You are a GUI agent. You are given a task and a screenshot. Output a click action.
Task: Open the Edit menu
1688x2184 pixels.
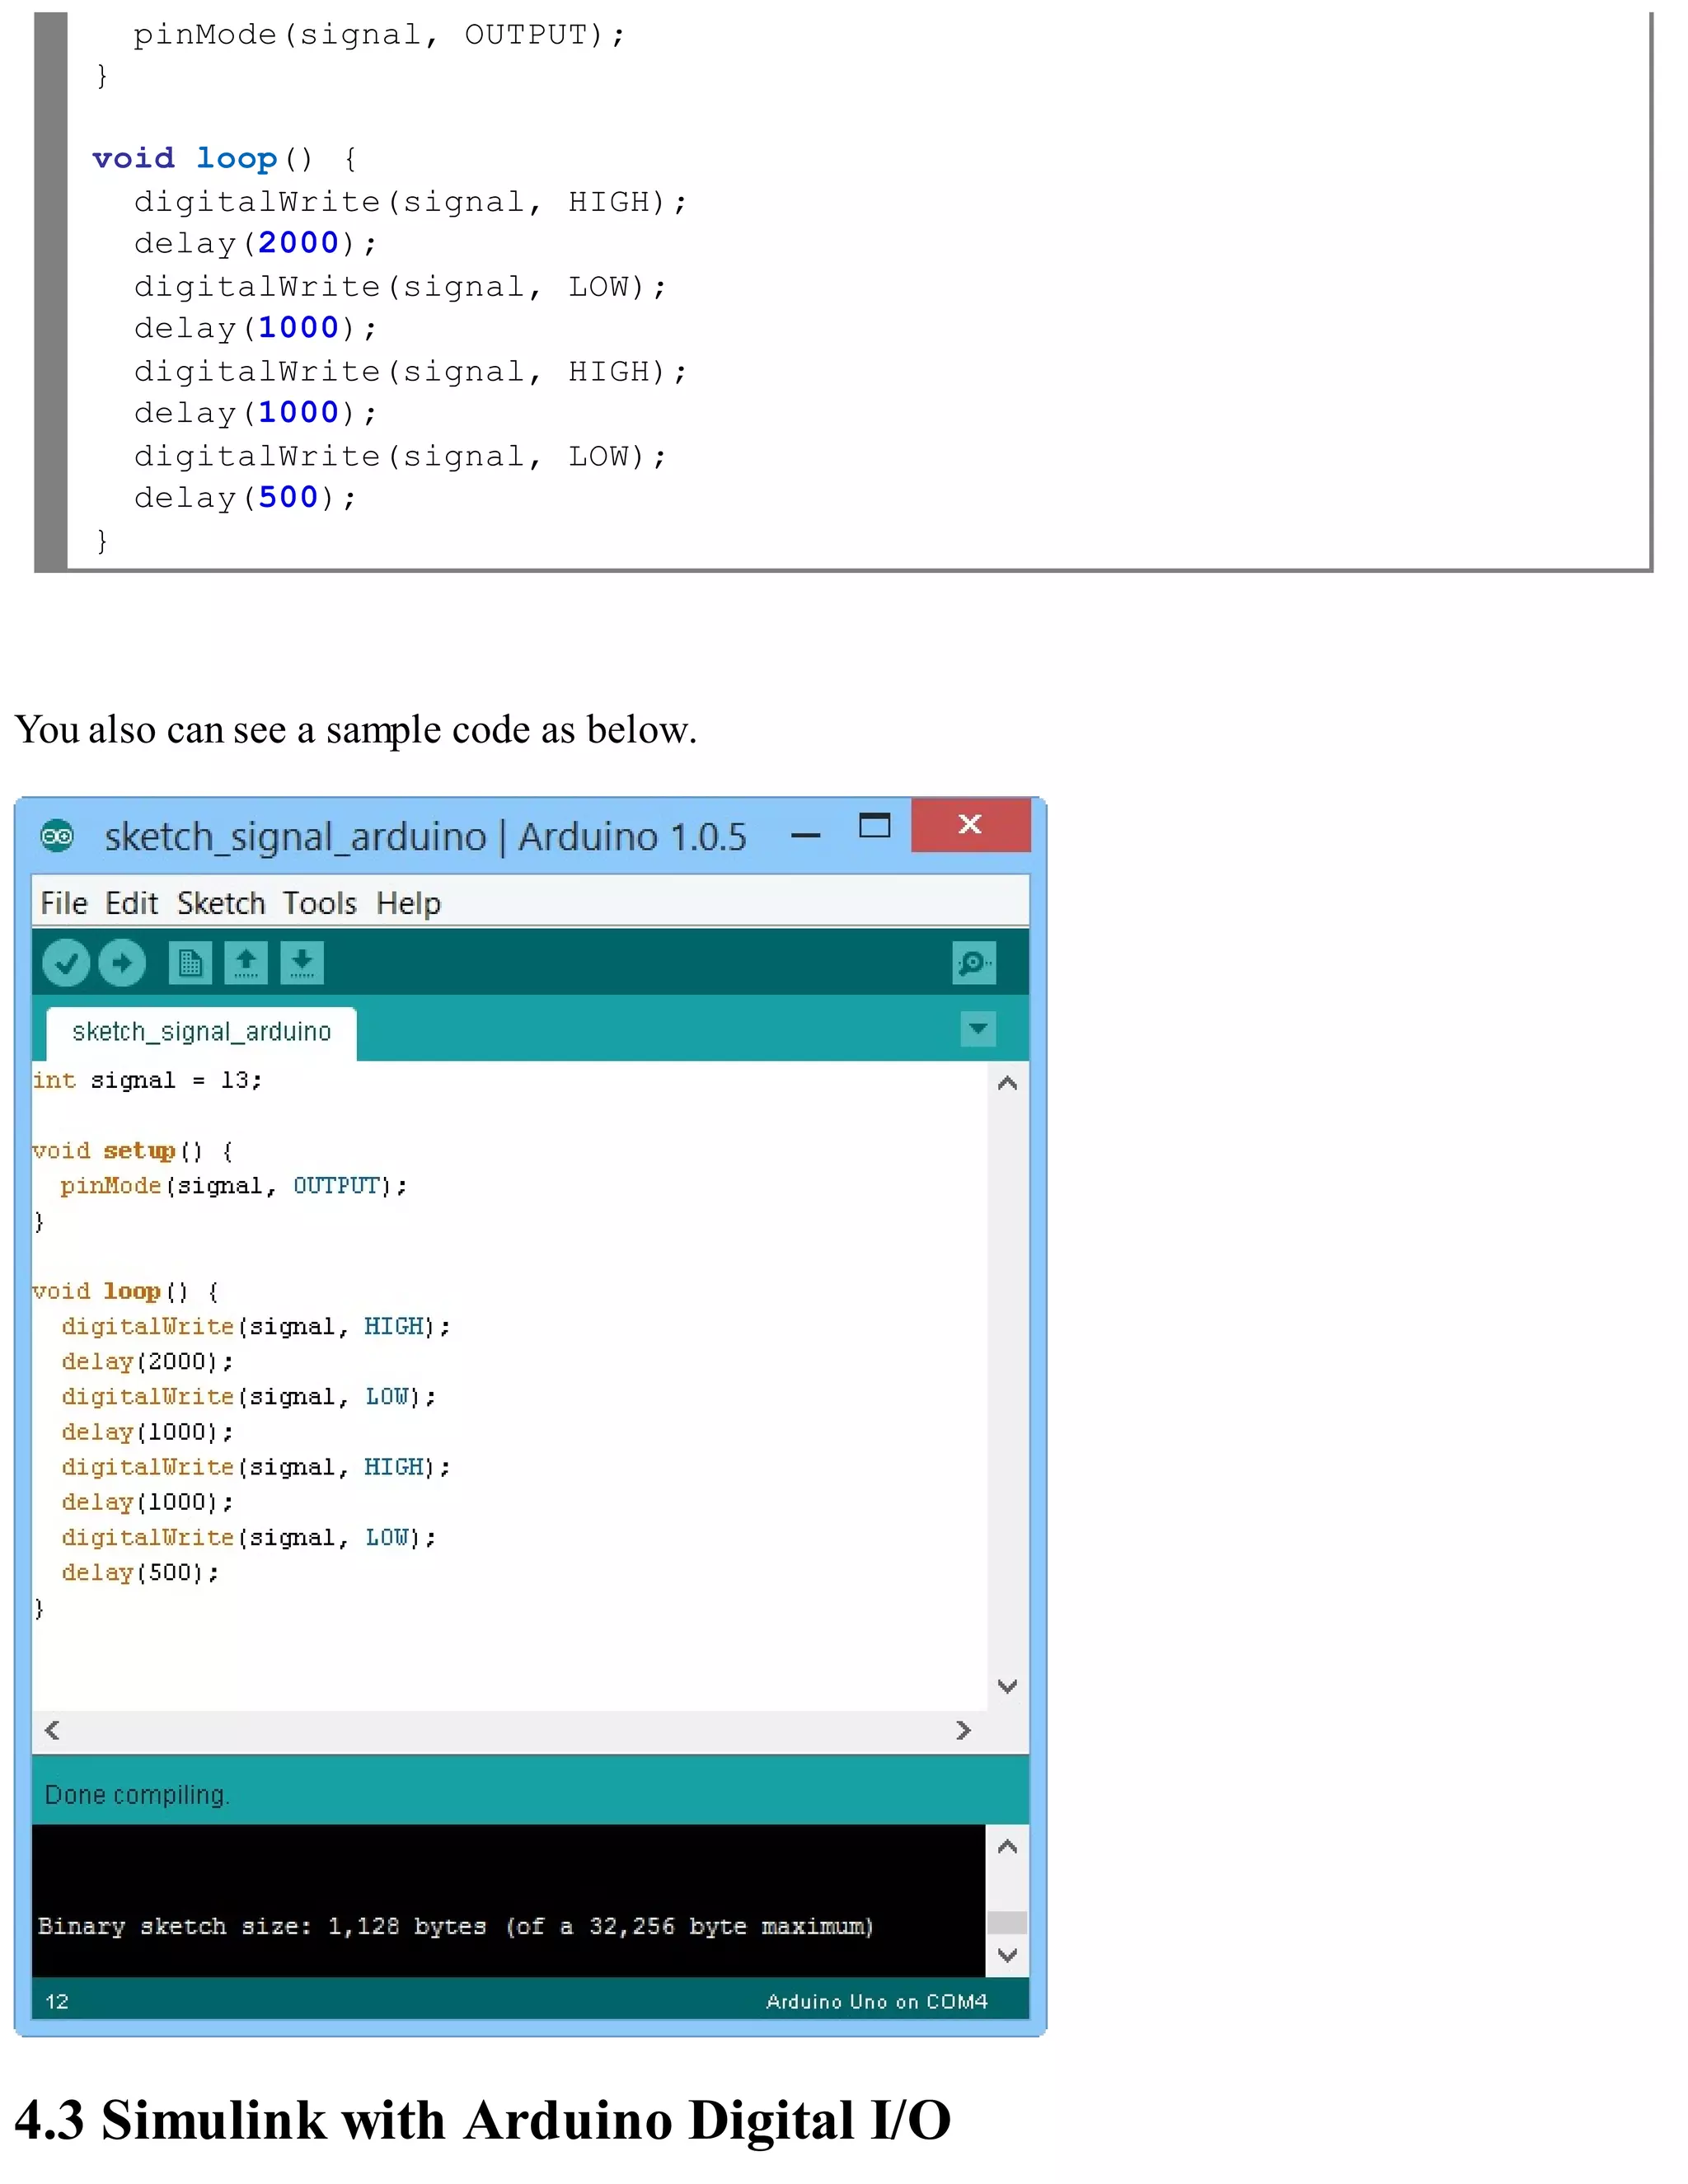pos(131,903)
